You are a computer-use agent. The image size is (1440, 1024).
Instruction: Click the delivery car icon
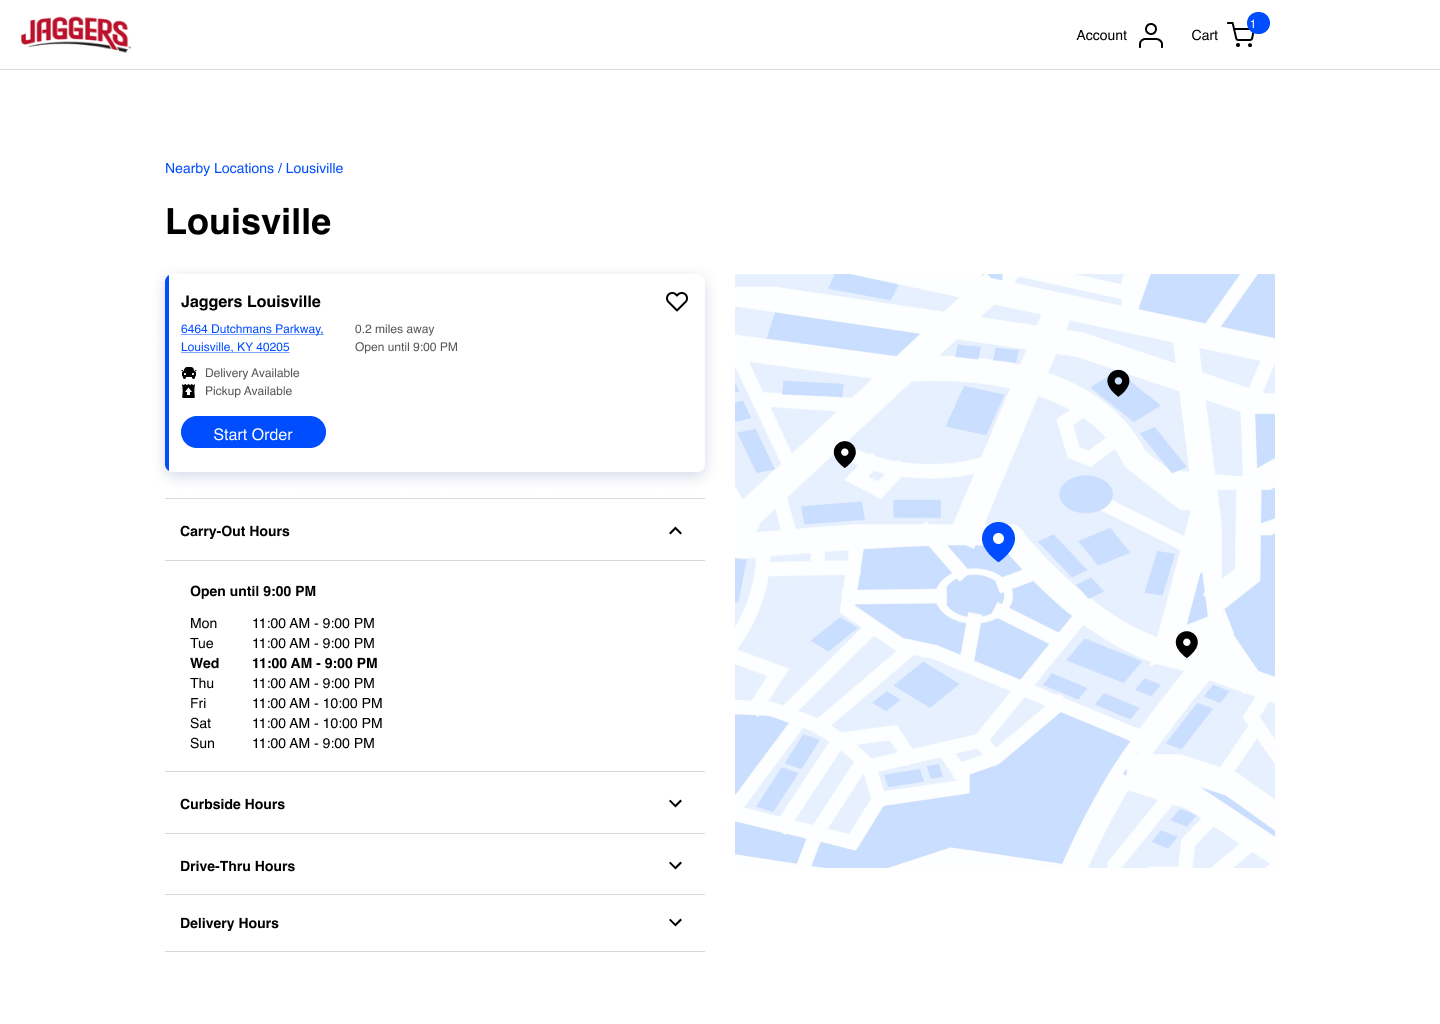pos(189,373)
